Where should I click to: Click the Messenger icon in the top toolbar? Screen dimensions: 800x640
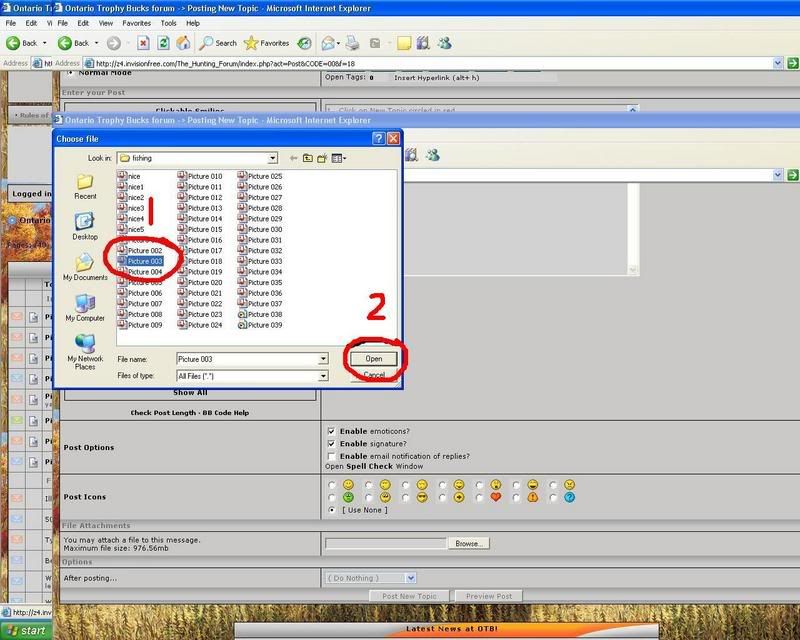coord(444,43)
